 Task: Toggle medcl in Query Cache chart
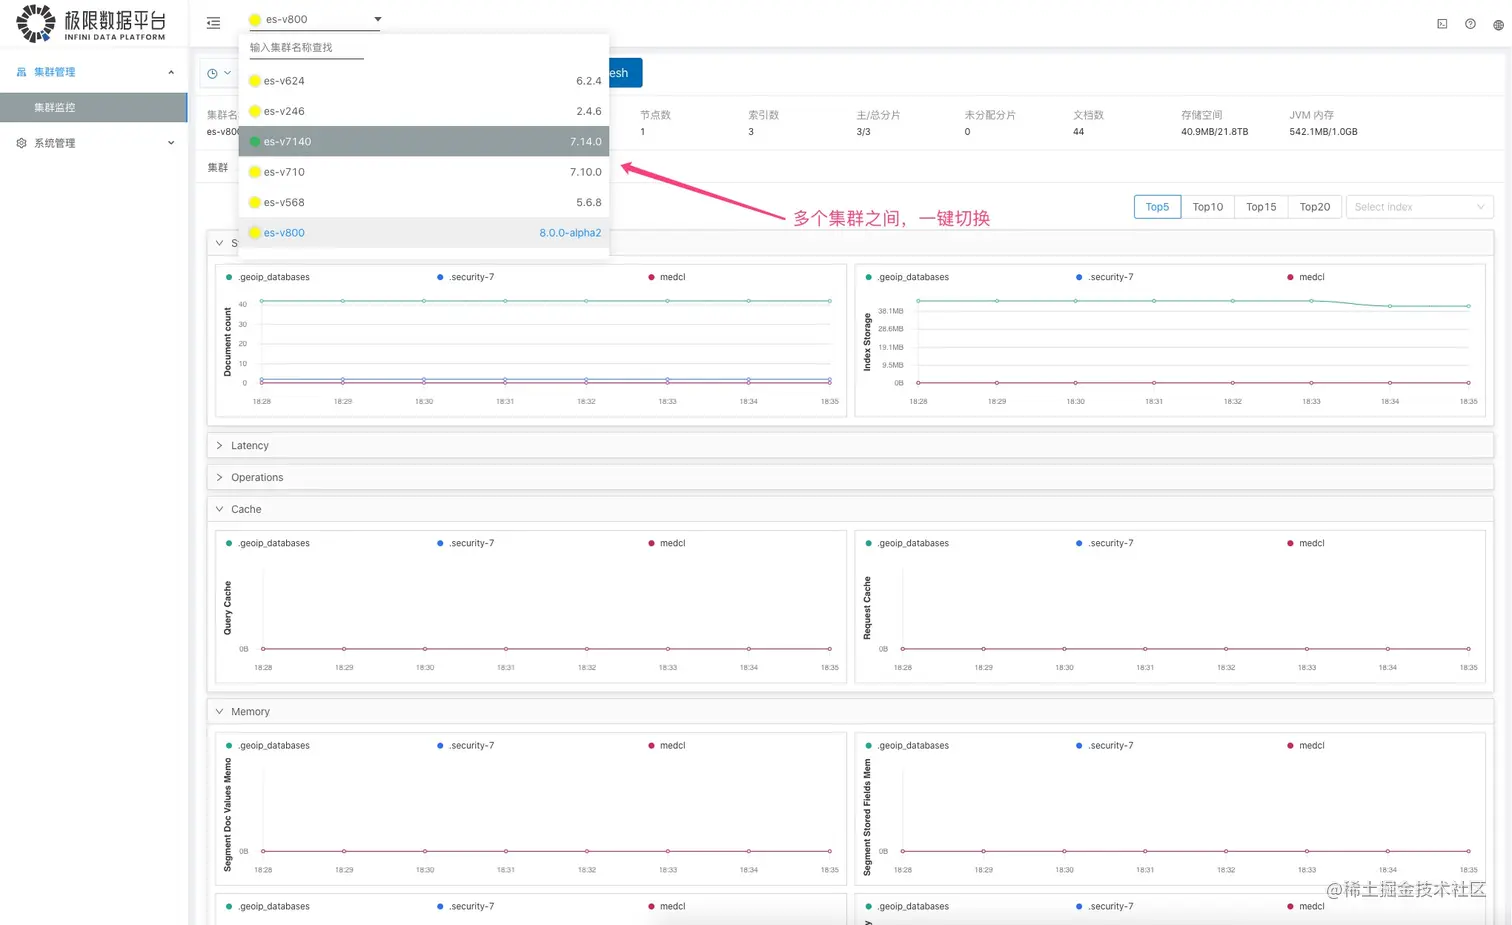coord(667,543)
